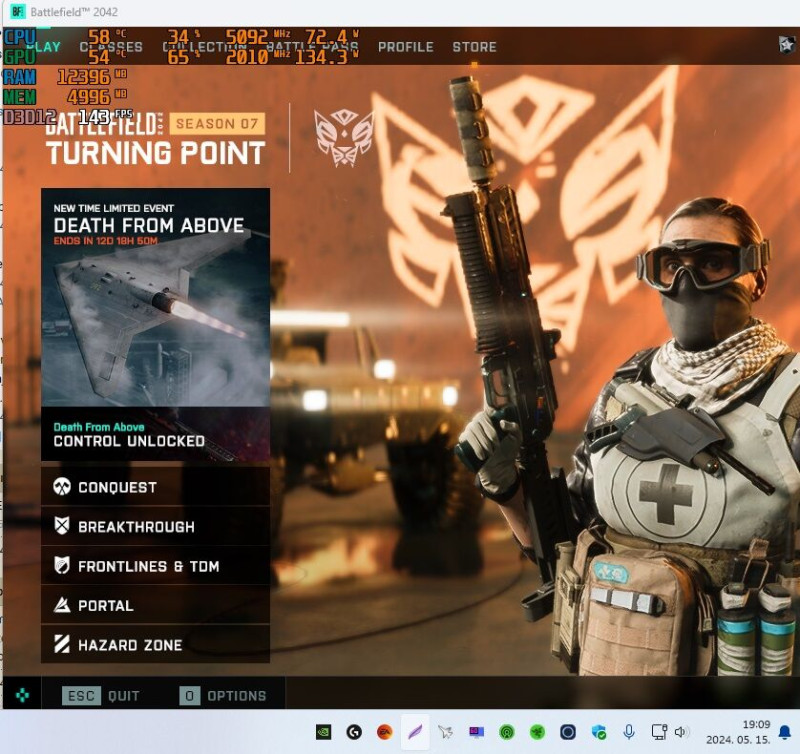Select the HAZARD ZONE mode

(x=156, y=644)
